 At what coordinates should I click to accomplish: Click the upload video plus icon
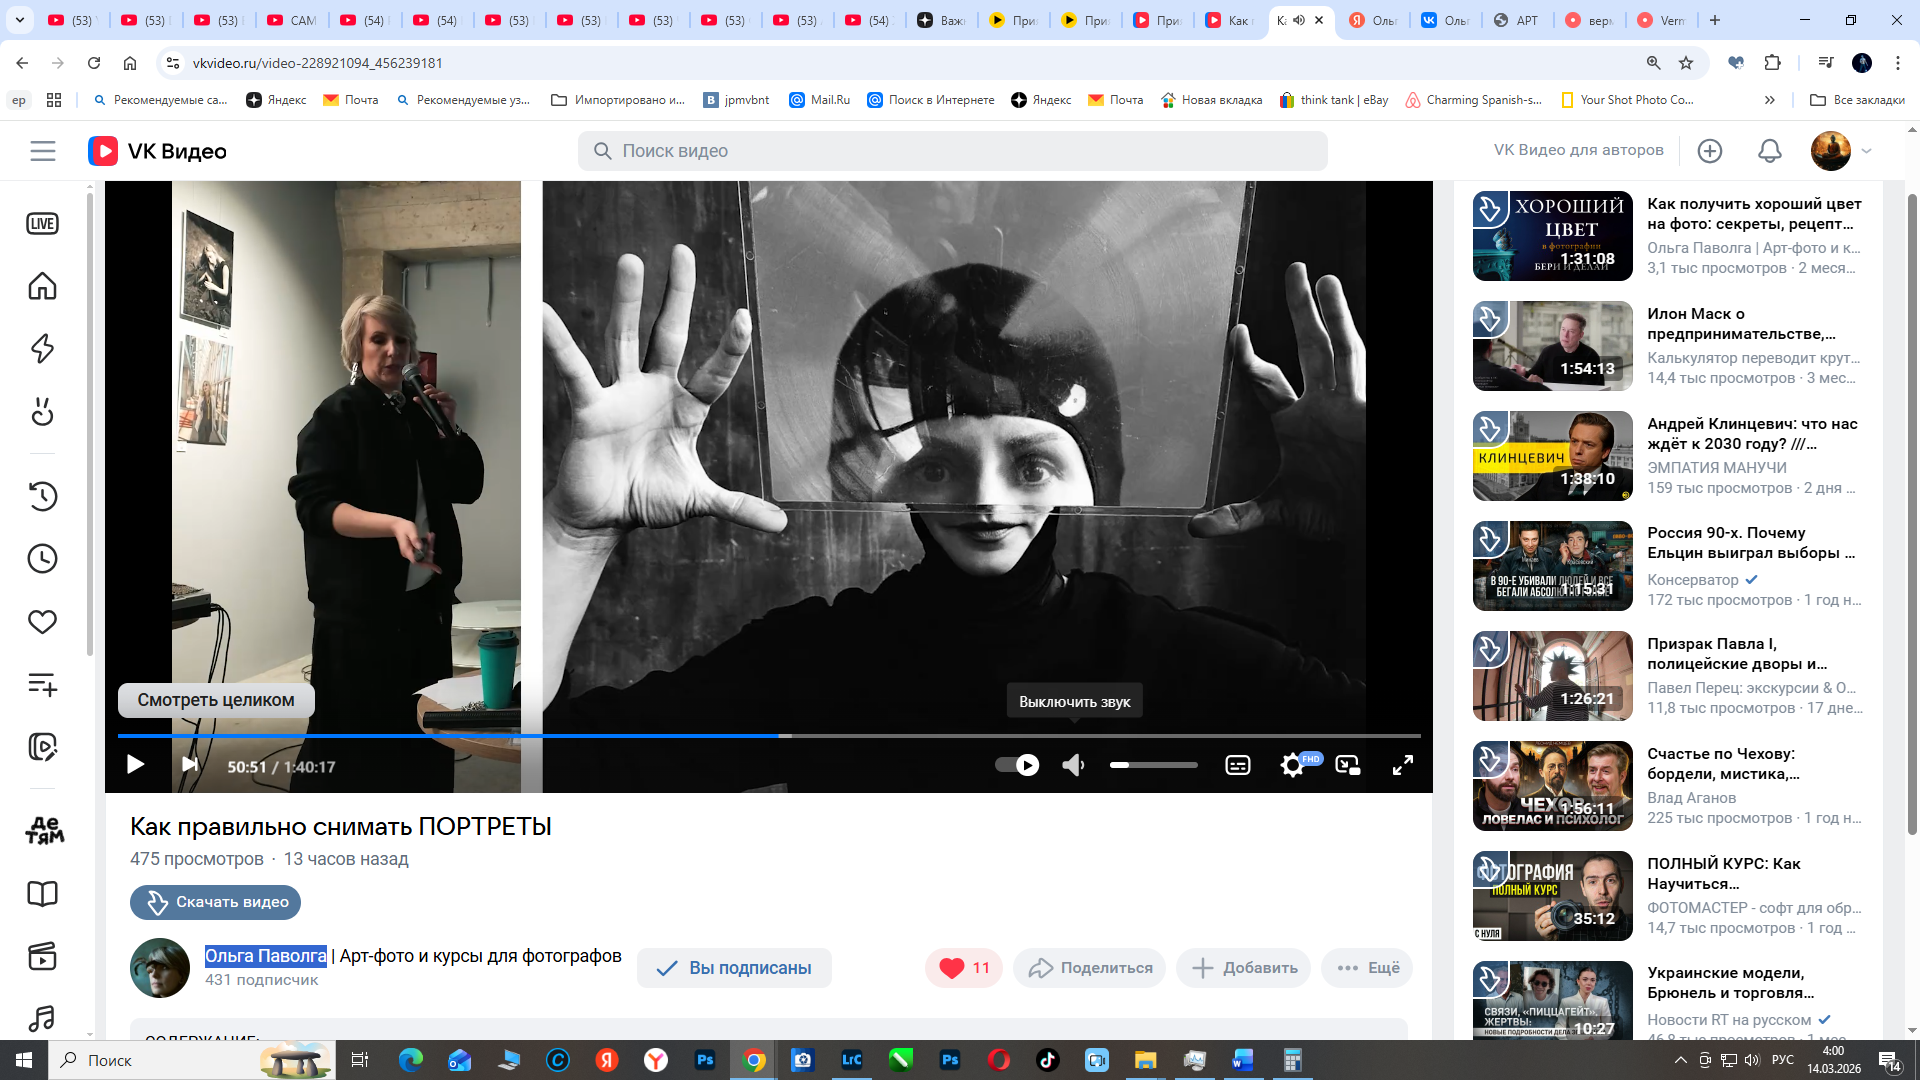click(x=1710, y=151)
